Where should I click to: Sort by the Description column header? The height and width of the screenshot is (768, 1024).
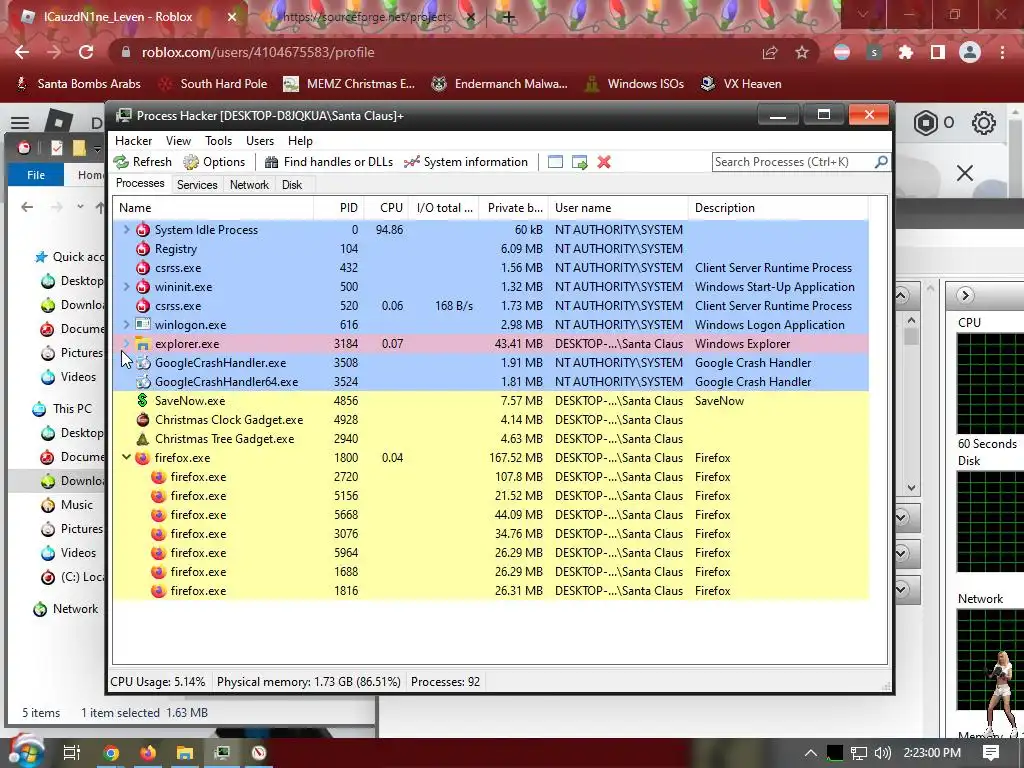(778, 208)
